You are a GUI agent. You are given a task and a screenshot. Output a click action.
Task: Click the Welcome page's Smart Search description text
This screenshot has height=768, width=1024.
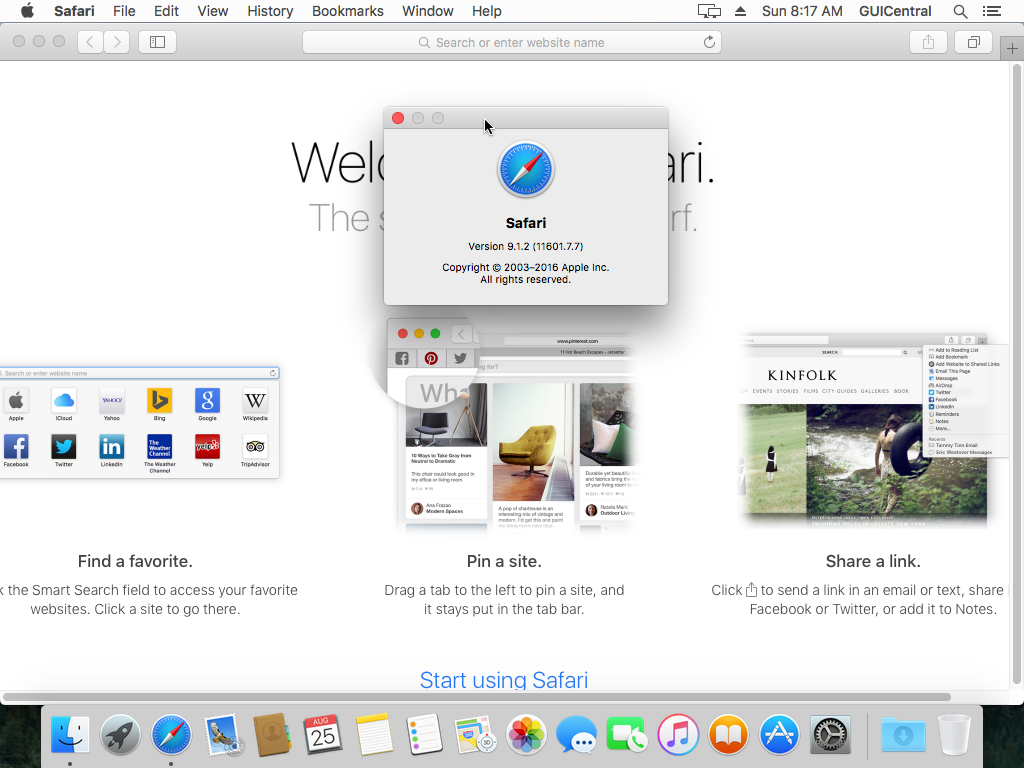[148, 600]
